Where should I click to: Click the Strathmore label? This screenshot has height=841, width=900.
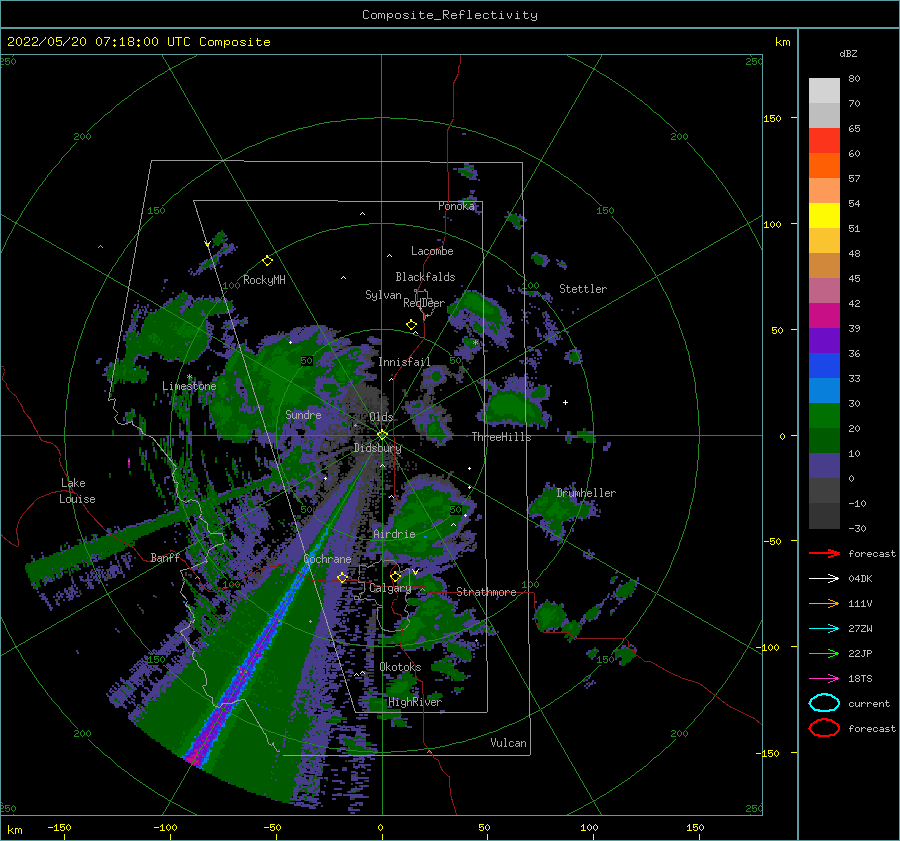click(x=487, y=592)
